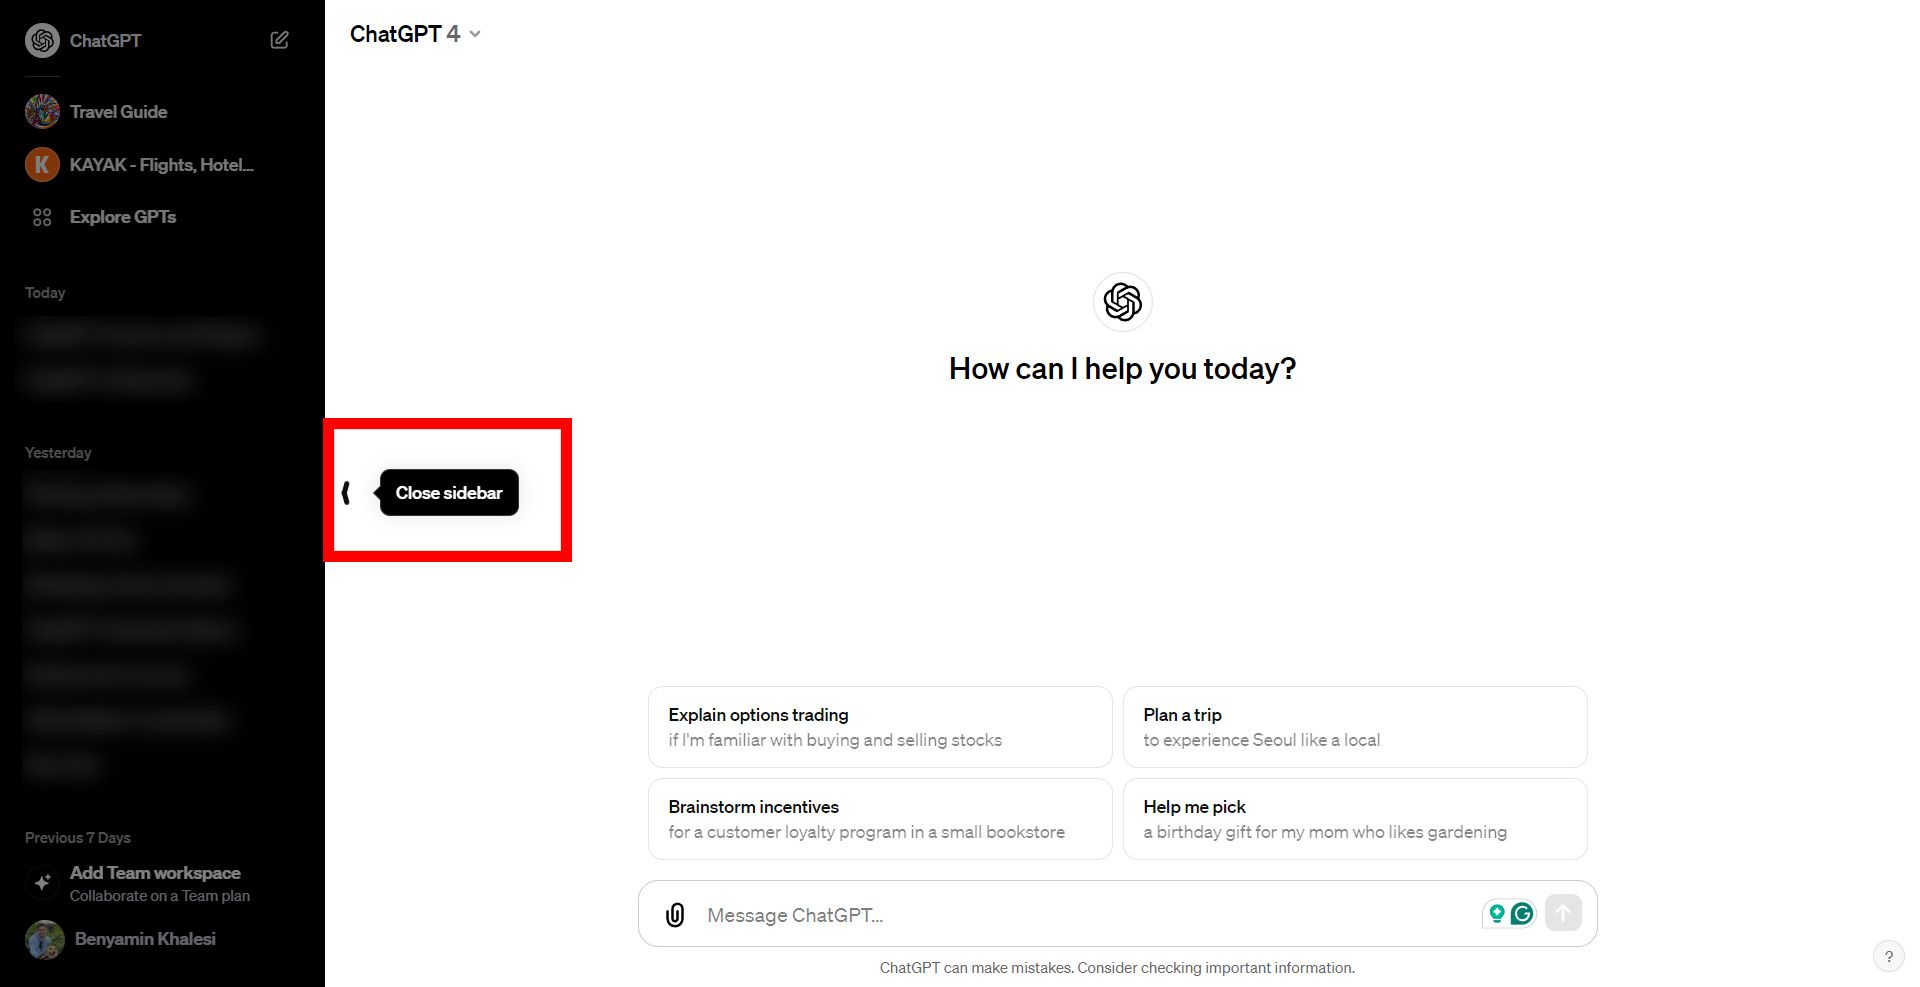The image size is (1920, 987).
Task: Click the close sidebar handle
Action: (x=346, y=492)
